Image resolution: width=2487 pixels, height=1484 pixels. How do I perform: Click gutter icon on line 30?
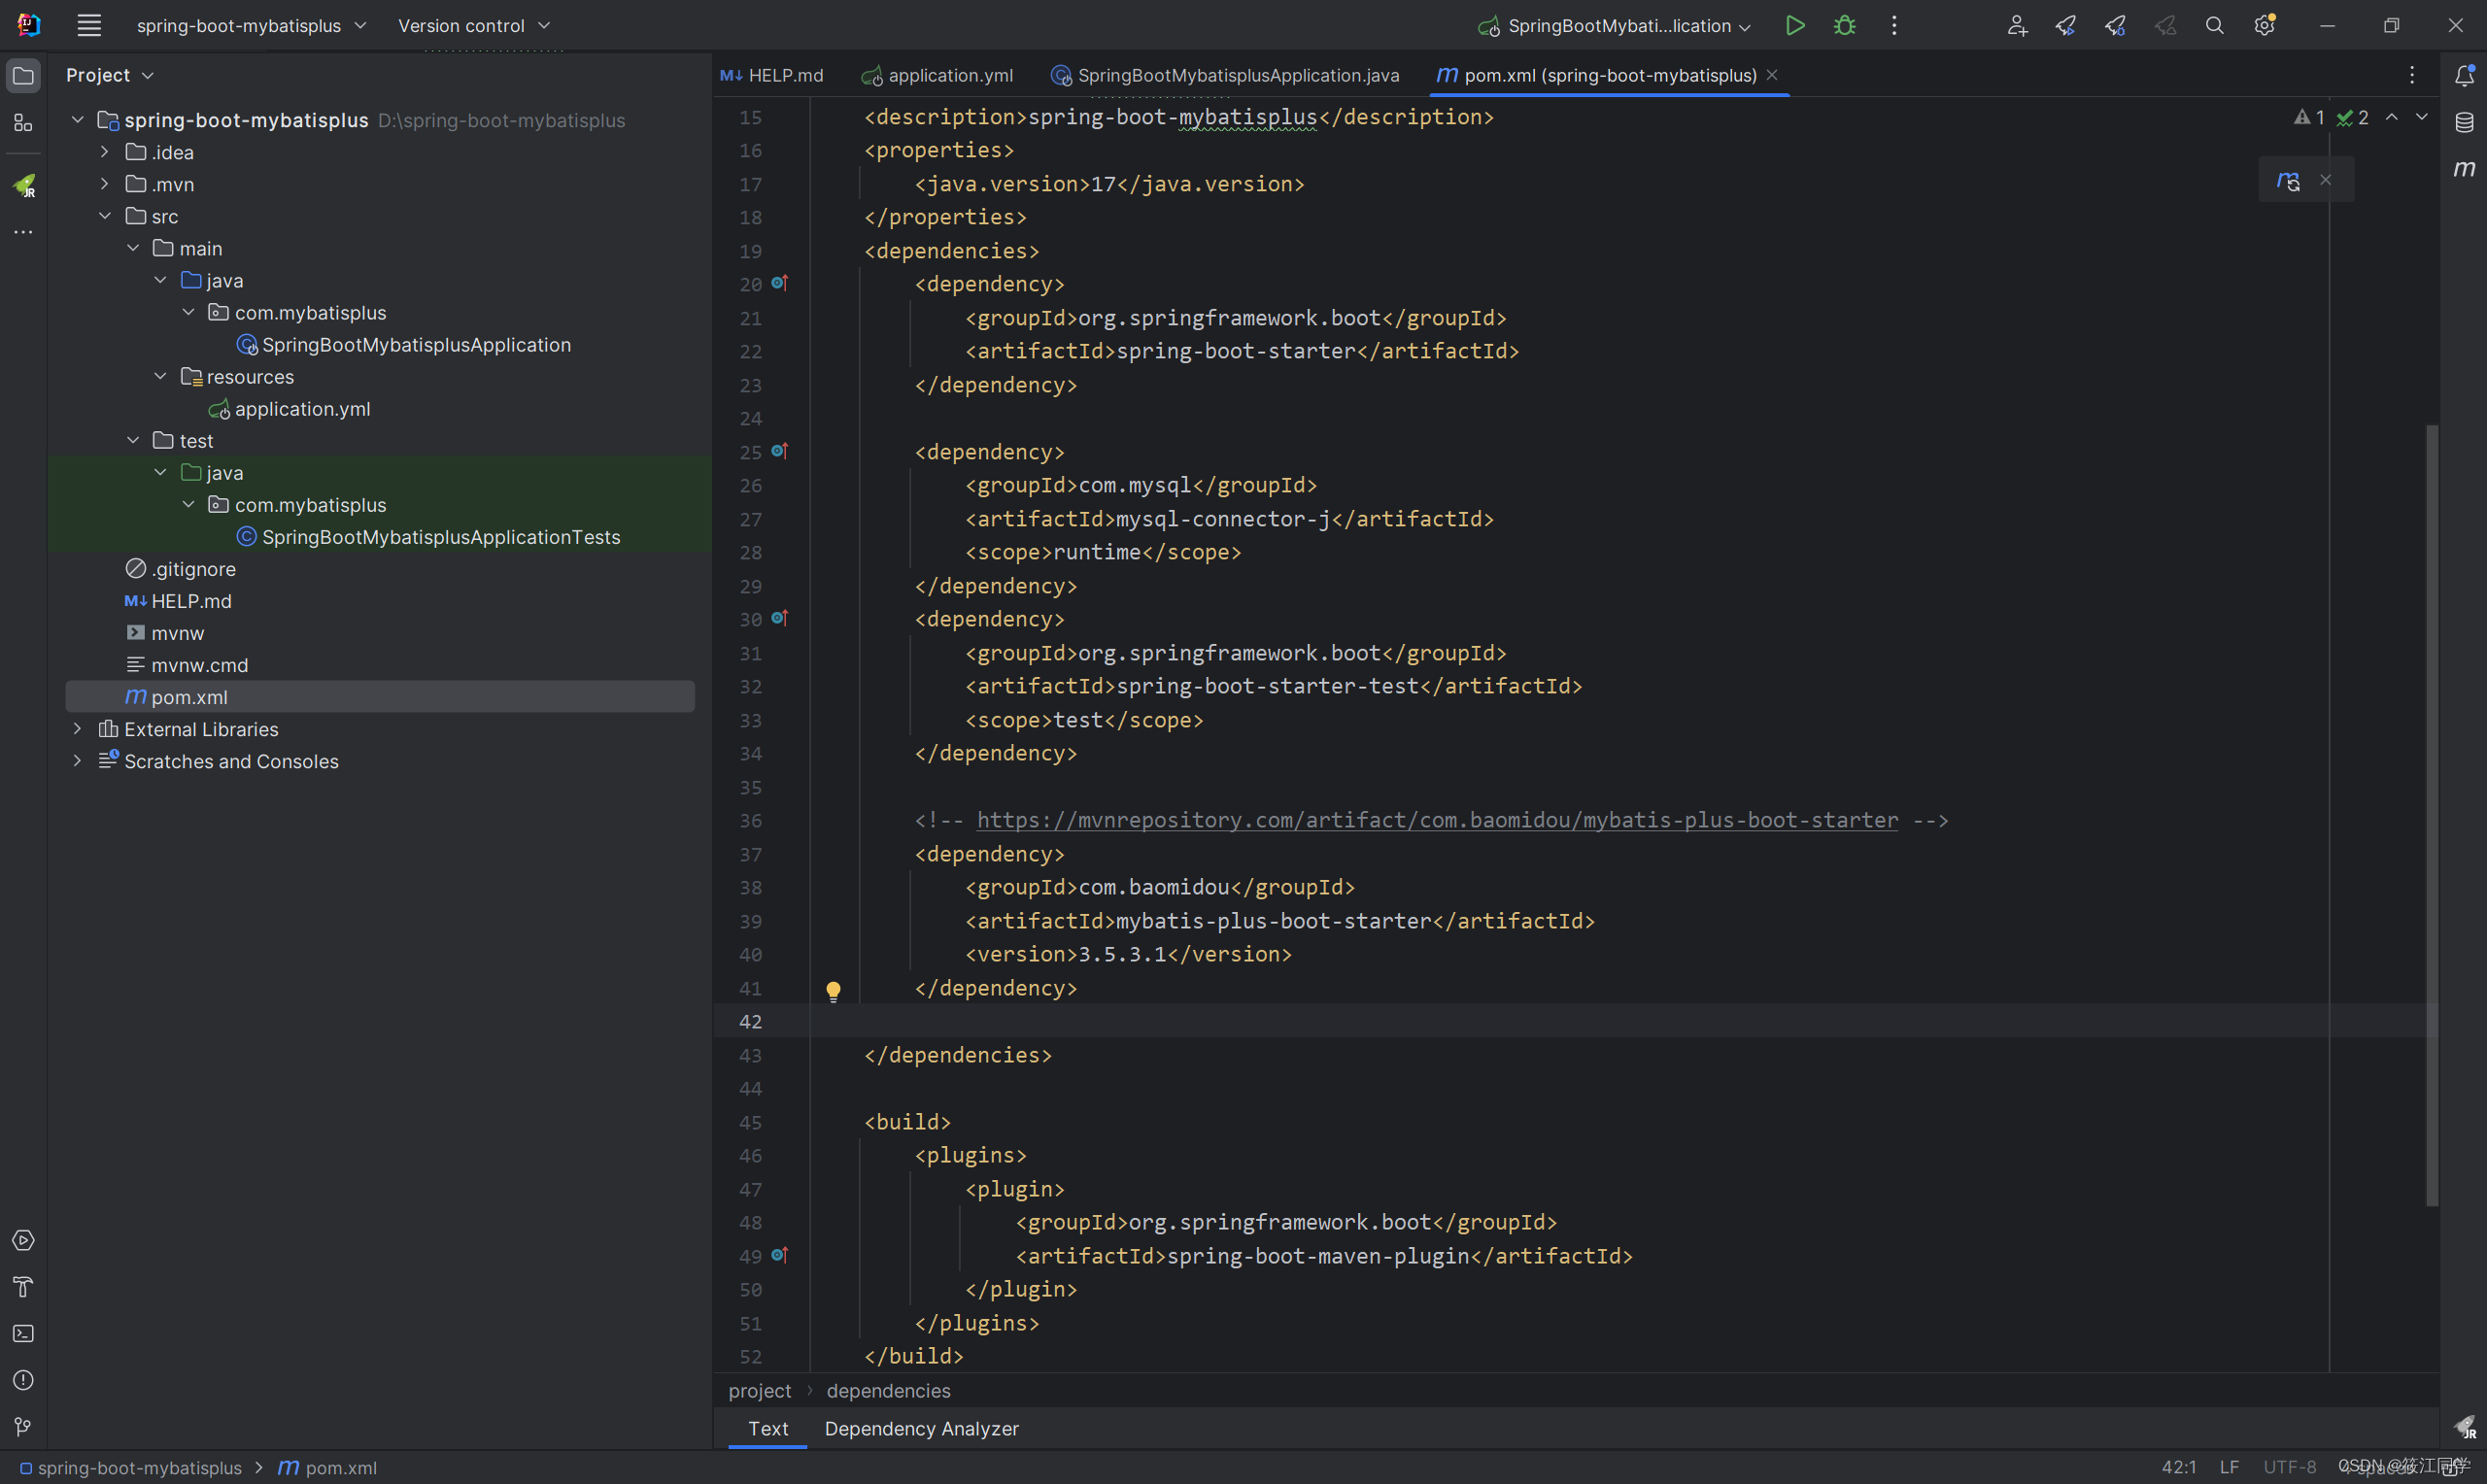pos(780,619)
